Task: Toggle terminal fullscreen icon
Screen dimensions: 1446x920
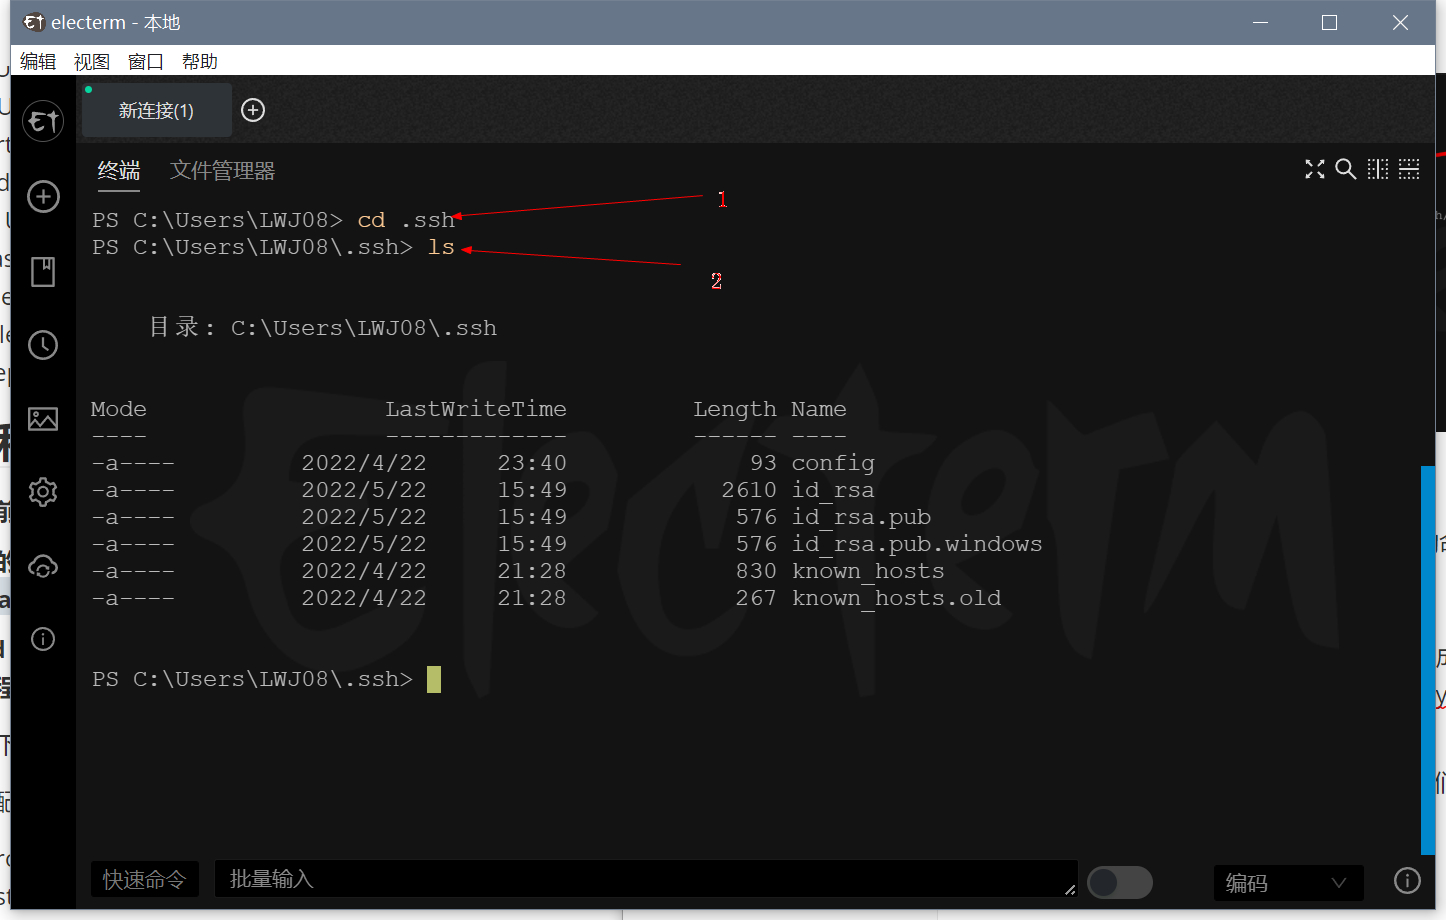Action: point(1315,170)
